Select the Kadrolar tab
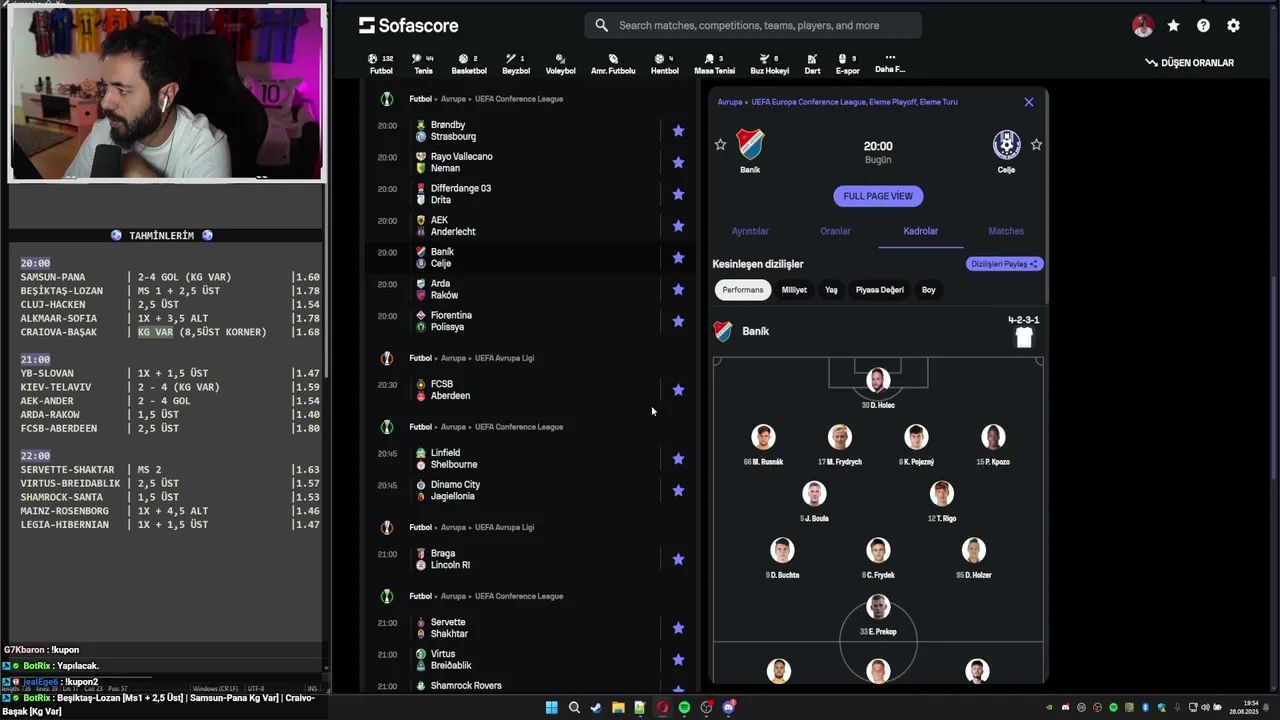The image size is (1280, 720). [921, 231]
